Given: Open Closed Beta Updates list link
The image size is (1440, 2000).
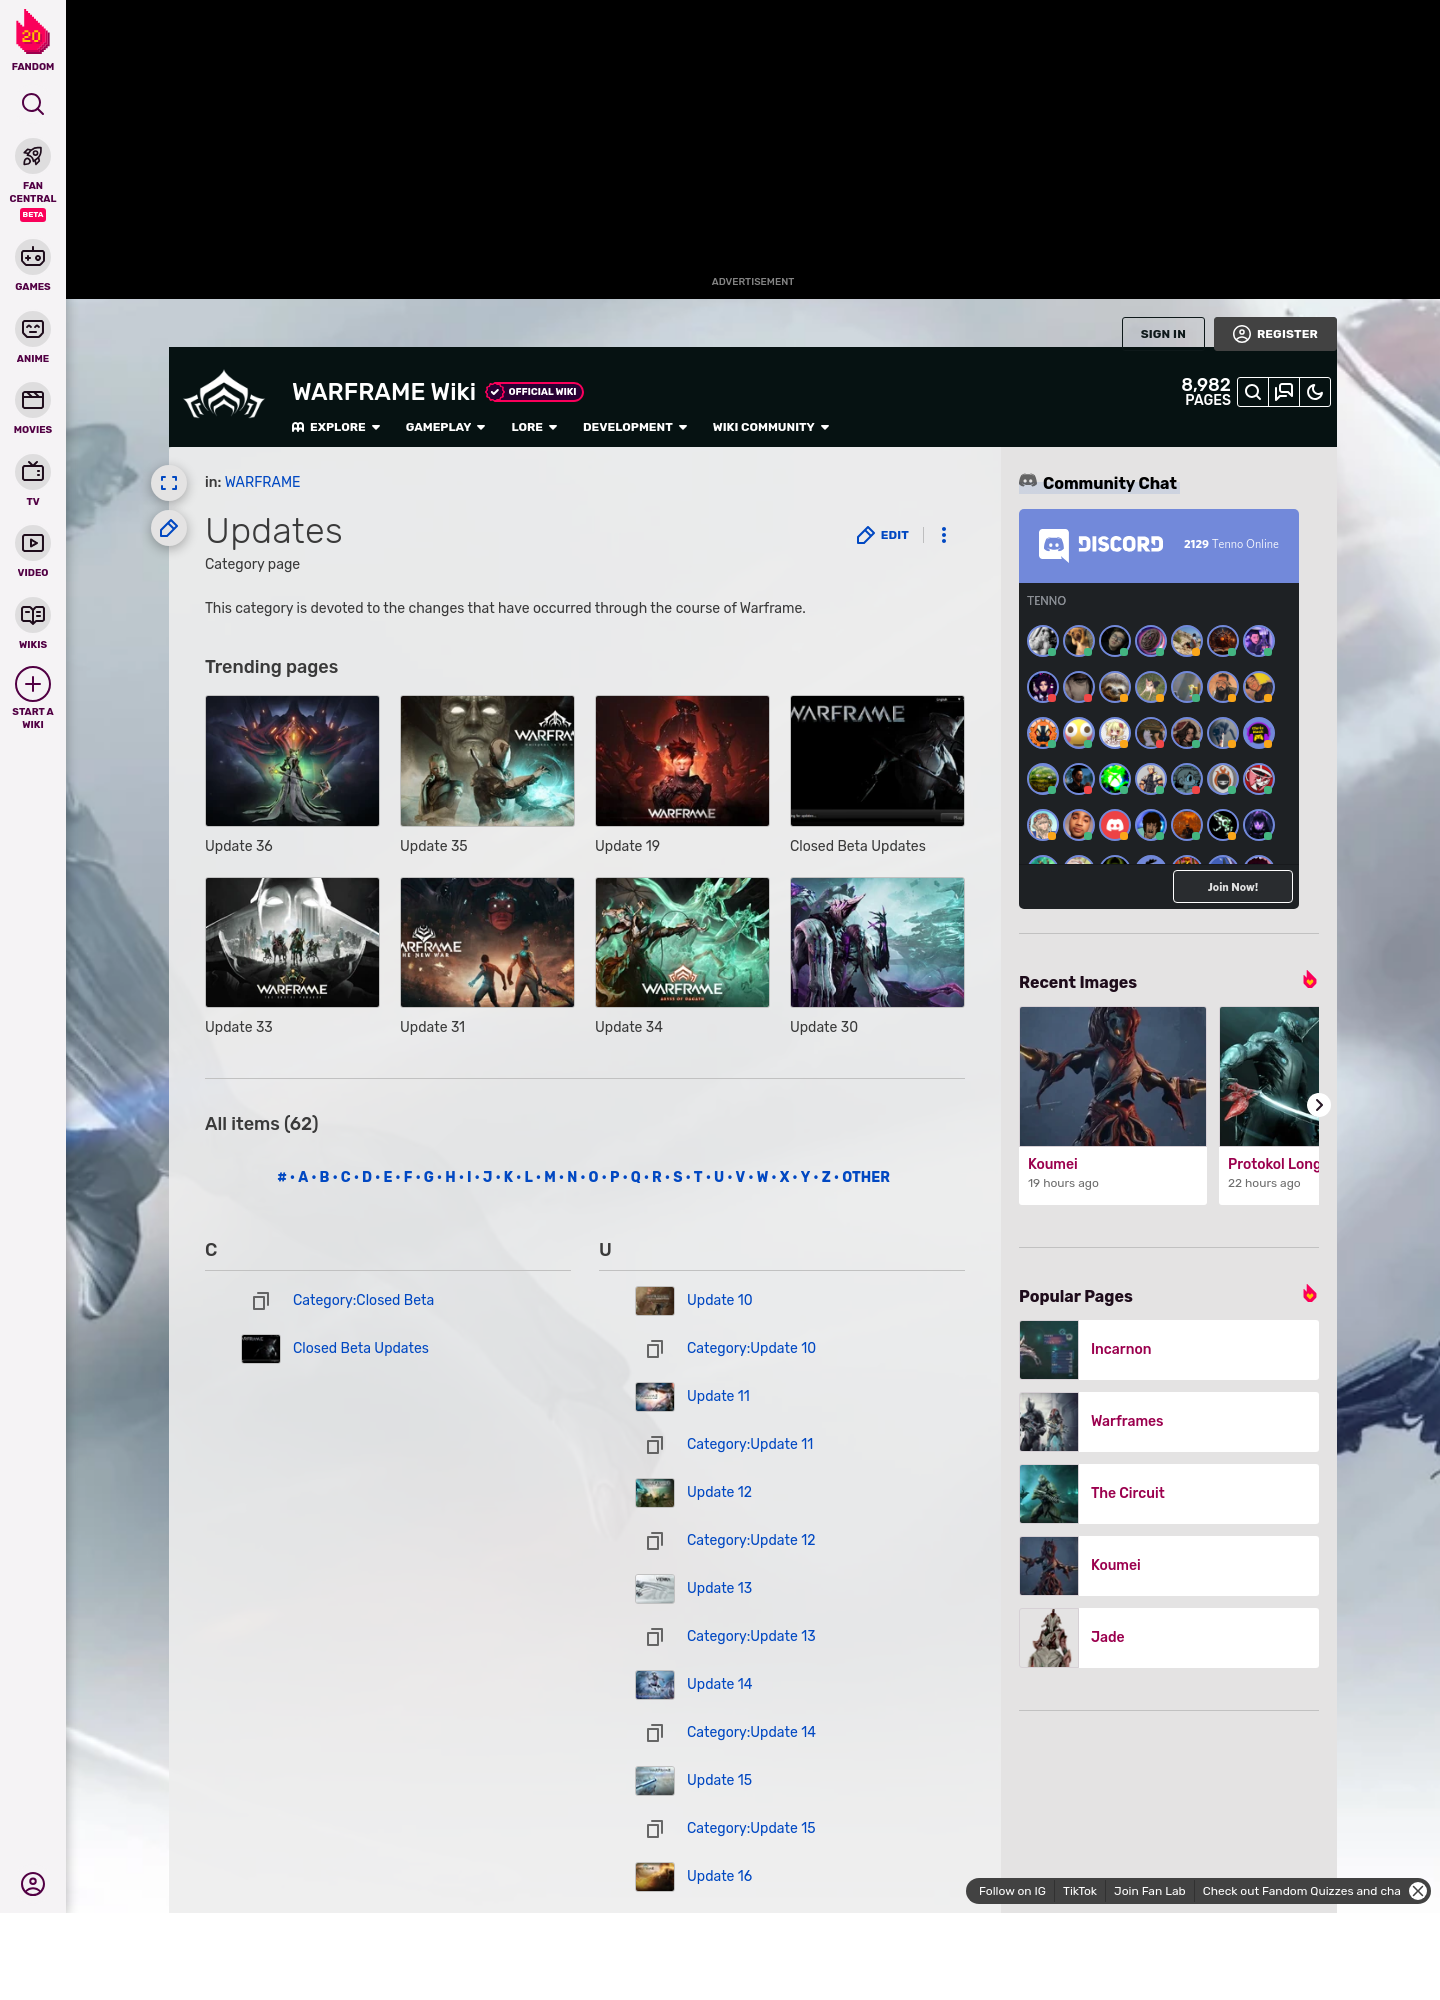Looking at the screenshot, I should click(x=361, y=1348).
